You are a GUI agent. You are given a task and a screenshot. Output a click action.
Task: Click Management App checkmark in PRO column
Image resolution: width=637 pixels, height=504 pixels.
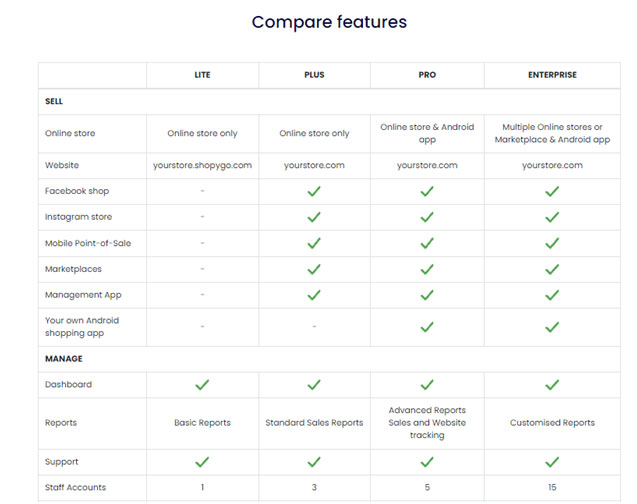[x=427, y=295]
